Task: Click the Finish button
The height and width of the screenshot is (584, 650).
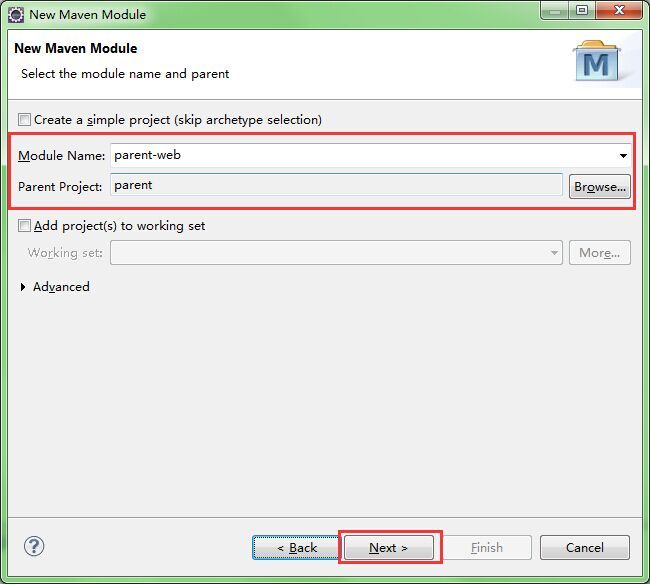Action: [x=487, y=548]
